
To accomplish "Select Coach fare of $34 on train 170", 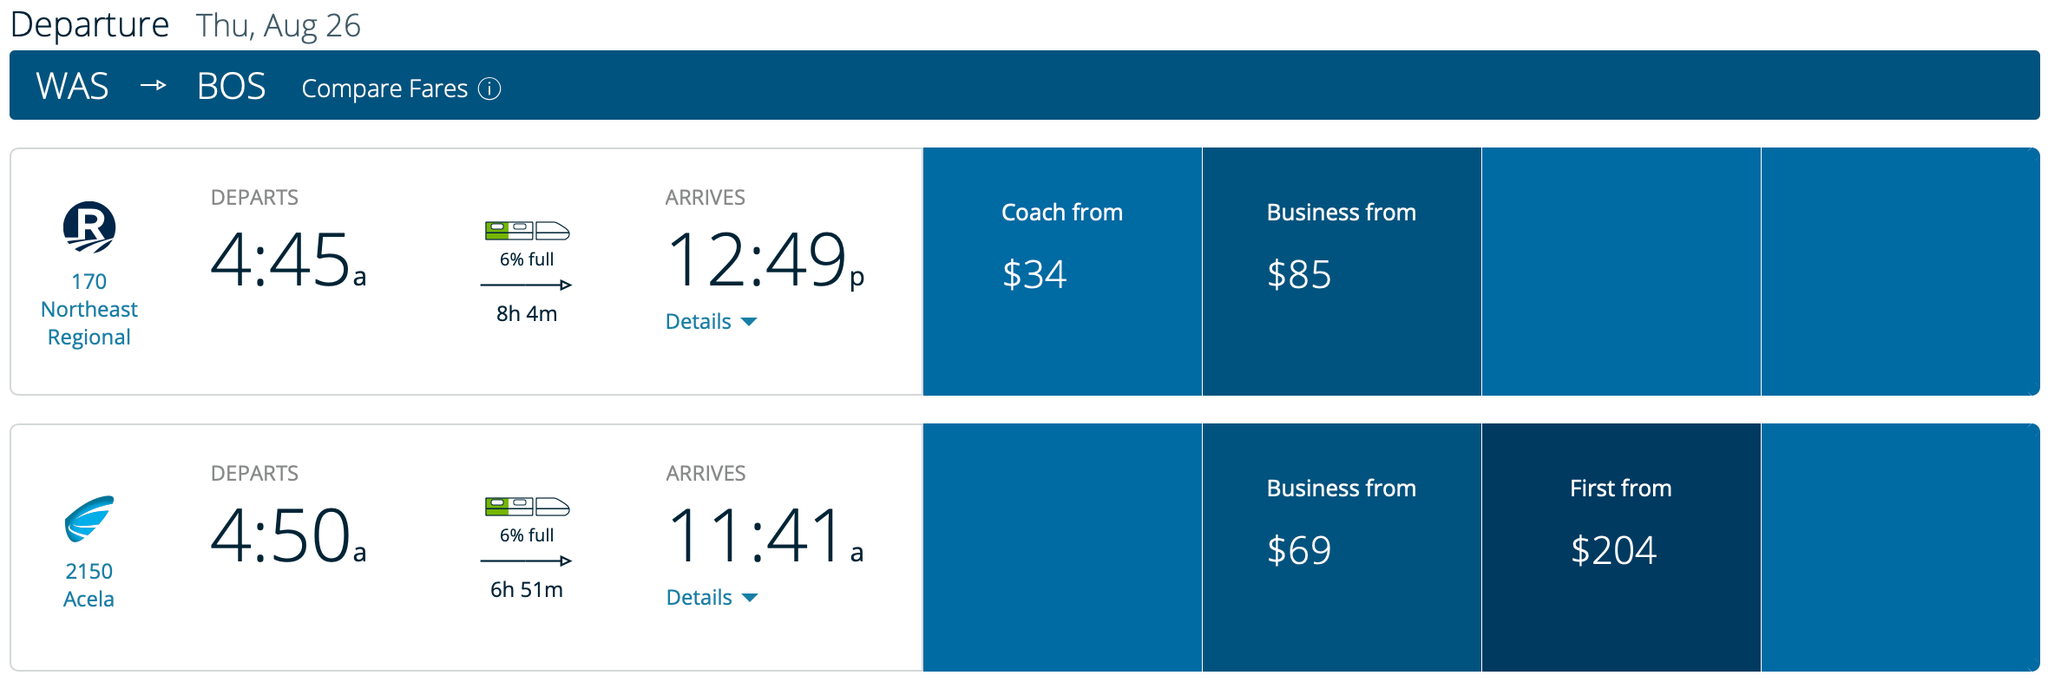I will 1061,271.
